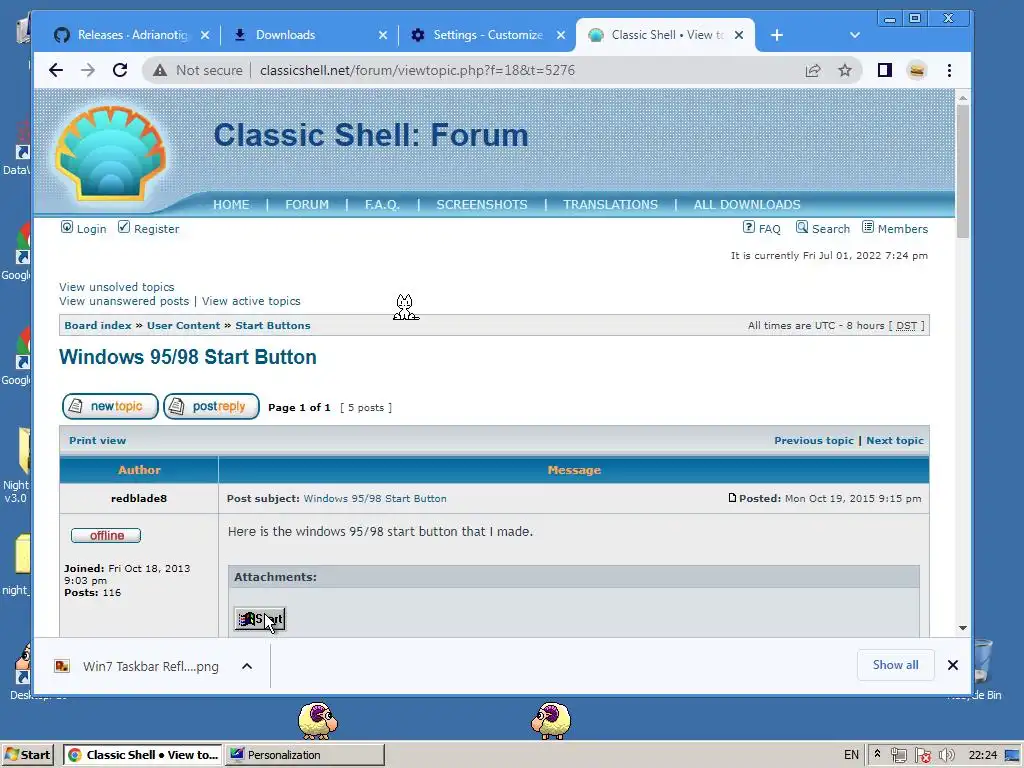Screen dimensions: 1024x768
Task: Click the Login link
Action: (x=91, y=229)
